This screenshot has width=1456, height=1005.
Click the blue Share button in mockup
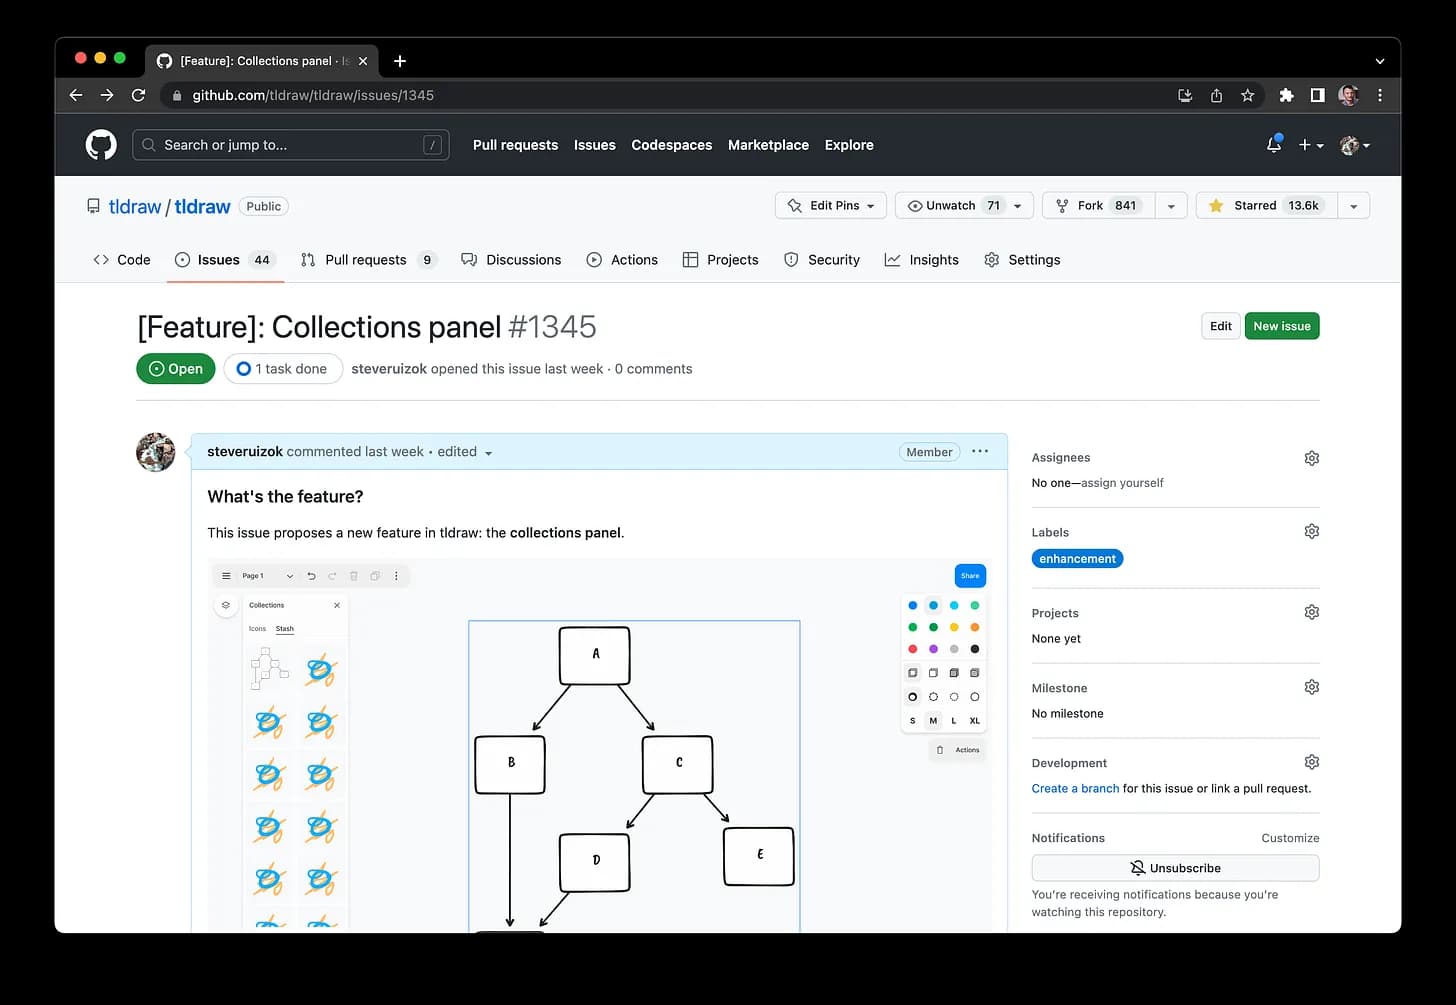click(970, 576)
